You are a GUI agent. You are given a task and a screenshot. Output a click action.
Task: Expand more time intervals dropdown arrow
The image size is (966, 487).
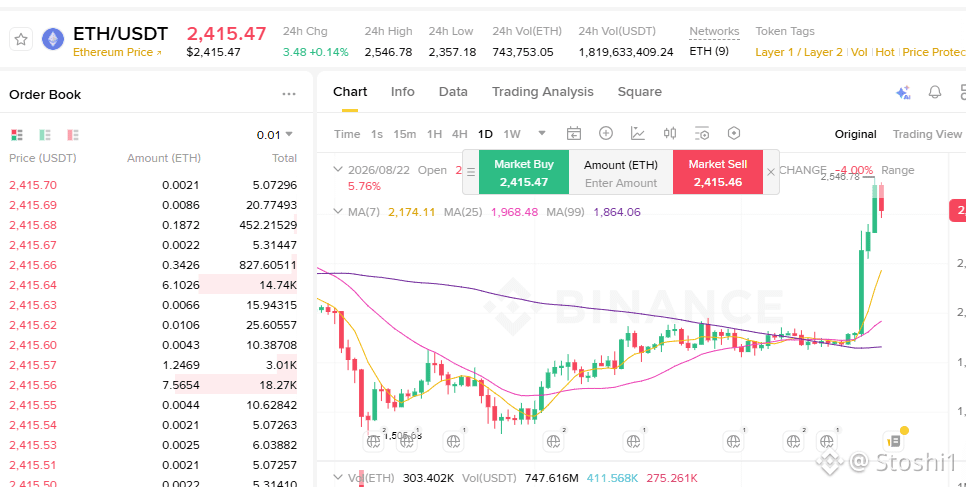(x=542, y=133)
